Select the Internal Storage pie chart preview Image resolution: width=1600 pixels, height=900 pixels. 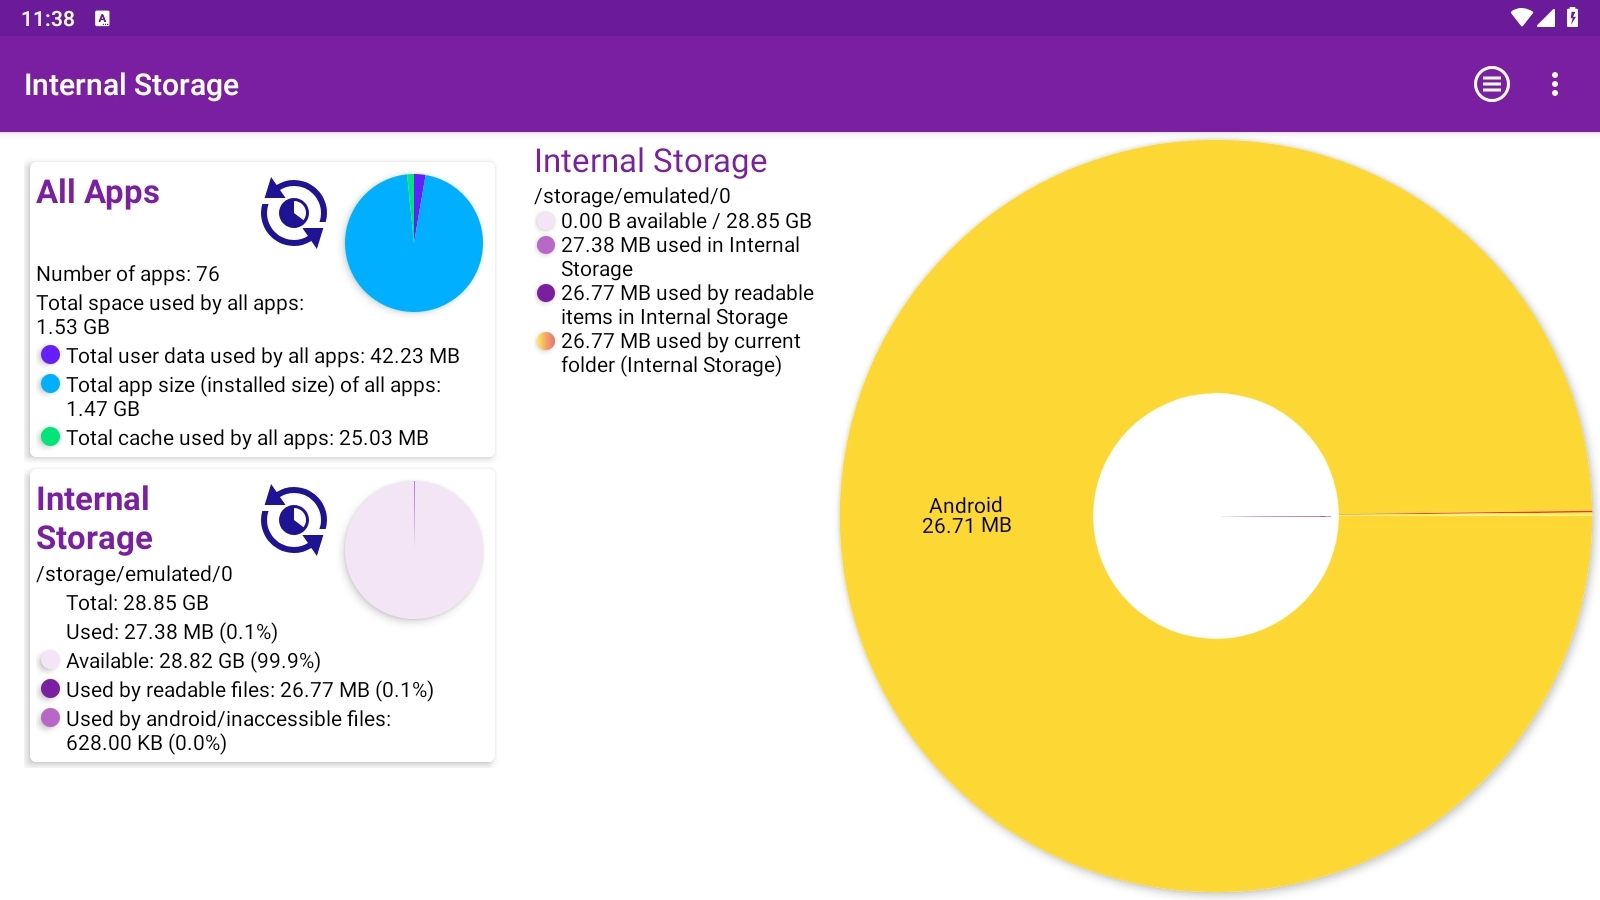click(x=413, y=548)
